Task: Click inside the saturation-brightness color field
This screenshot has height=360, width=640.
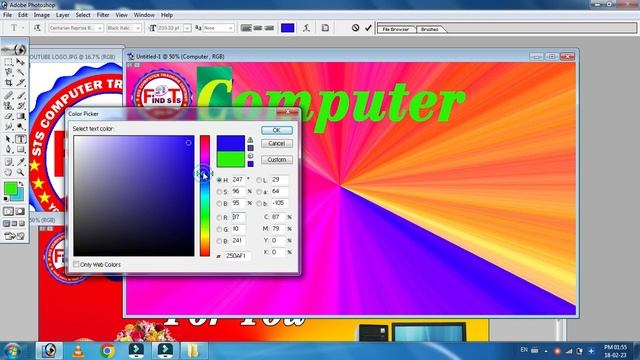Action: click(134, 196)
